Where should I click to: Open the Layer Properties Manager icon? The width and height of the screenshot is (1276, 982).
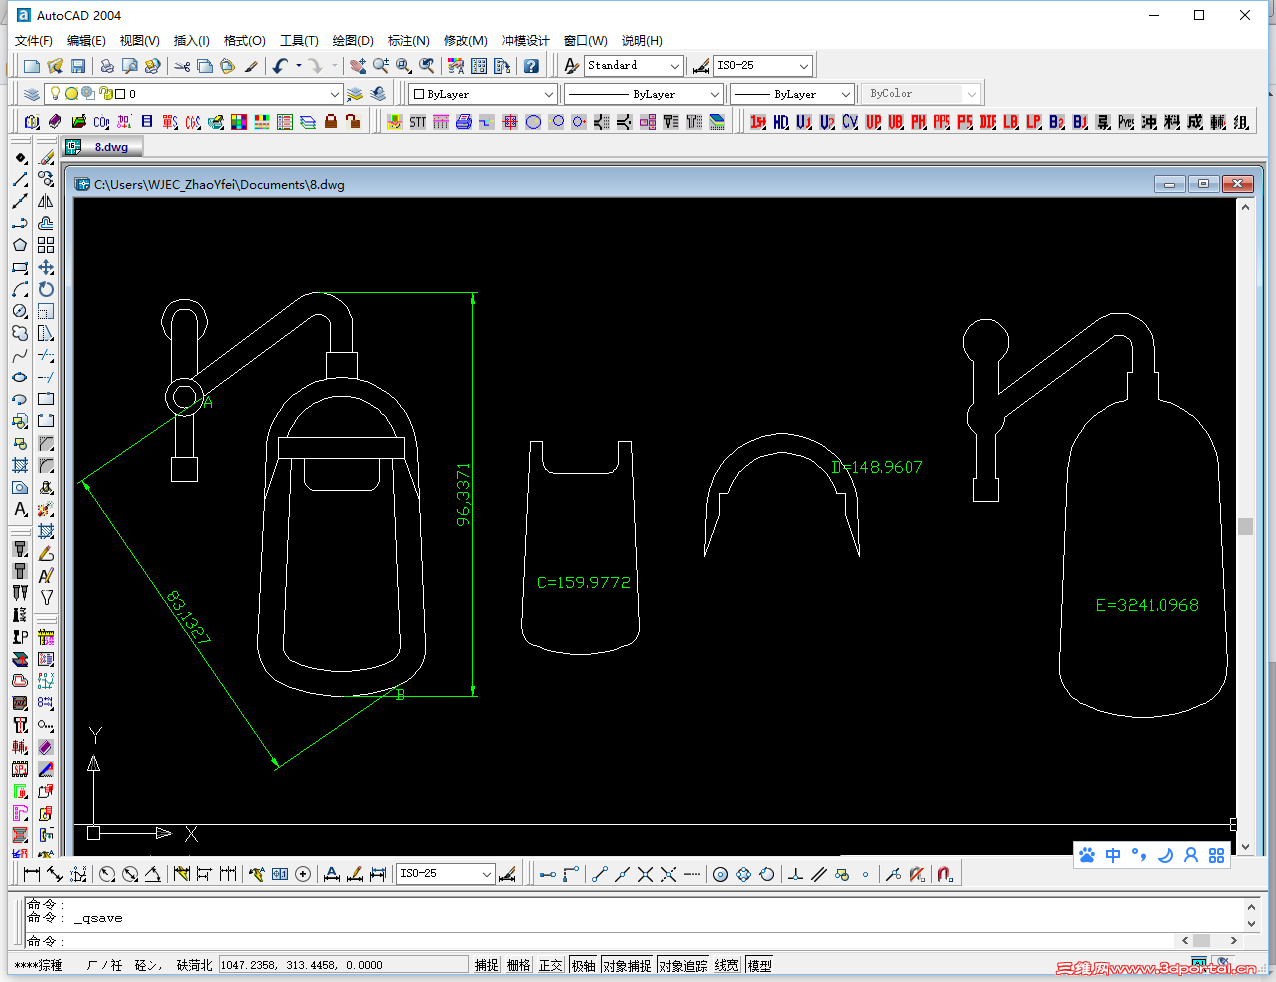pos(32,94)
